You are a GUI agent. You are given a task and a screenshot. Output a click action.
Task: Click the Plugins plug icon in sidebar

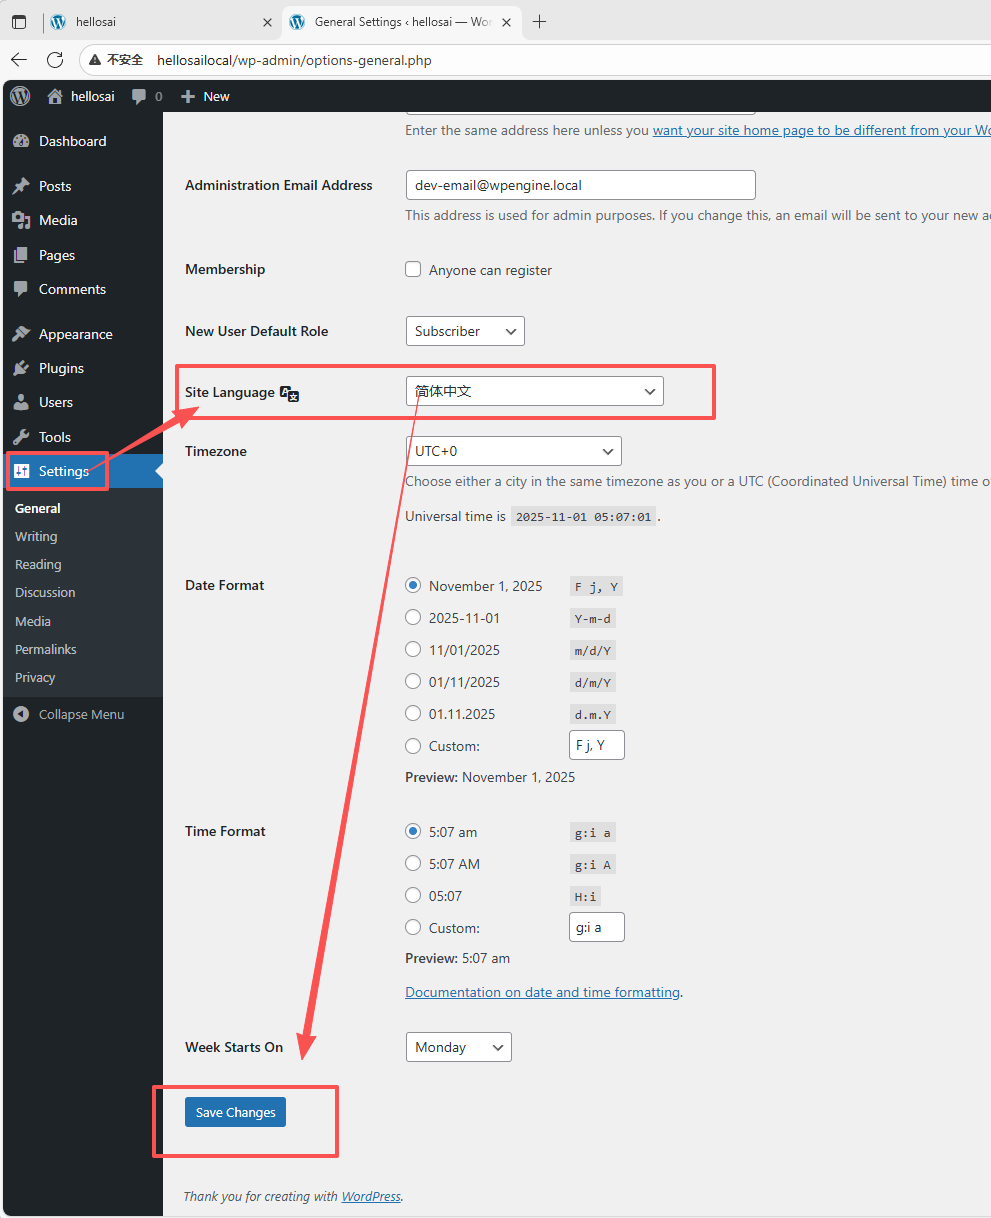(21, 368)
